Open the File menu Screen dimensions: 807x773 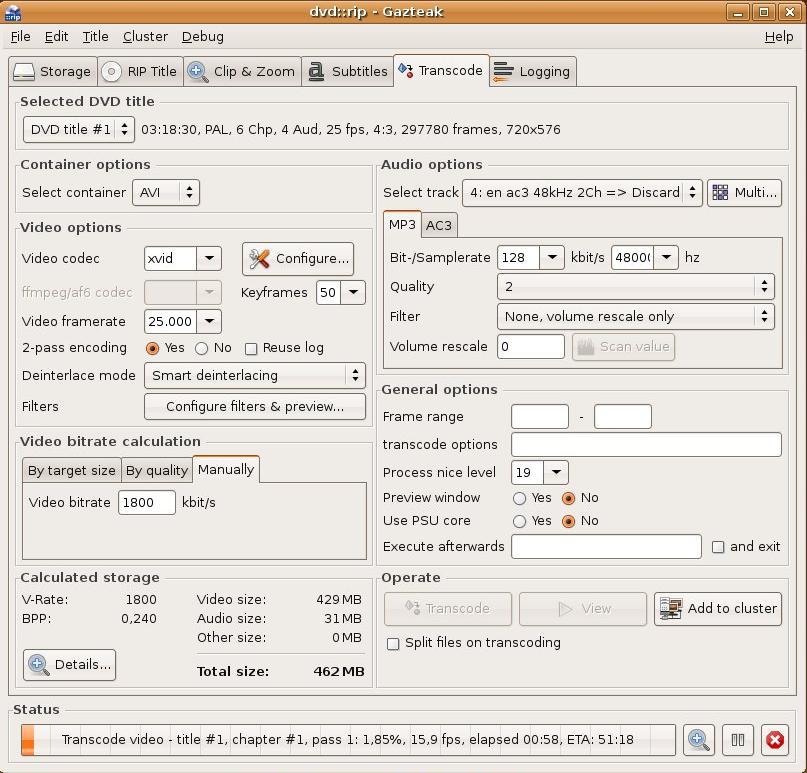(21, 37)
